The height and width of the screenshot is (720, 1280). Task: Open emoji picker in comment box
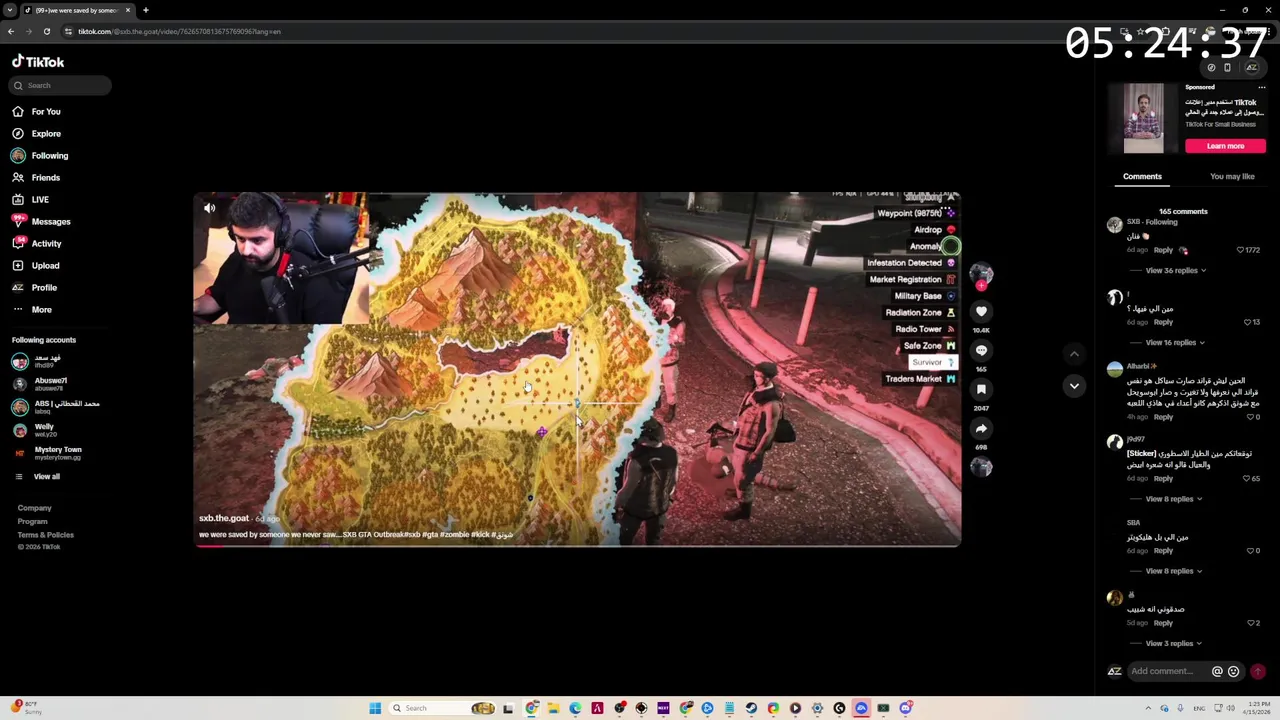[1233, 671]
